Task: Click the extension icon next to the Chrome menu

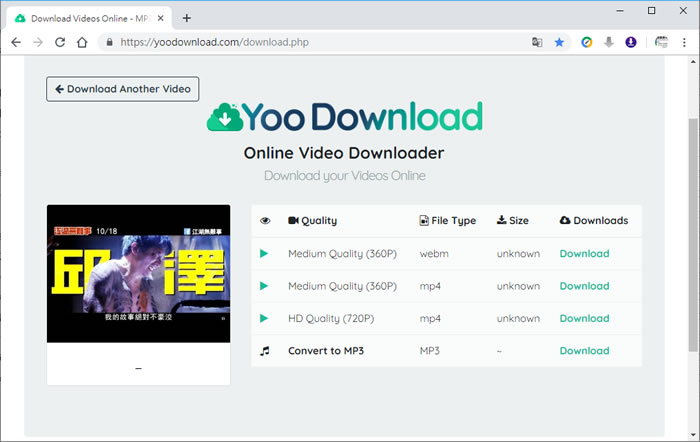Action: (x=661, y=42)
